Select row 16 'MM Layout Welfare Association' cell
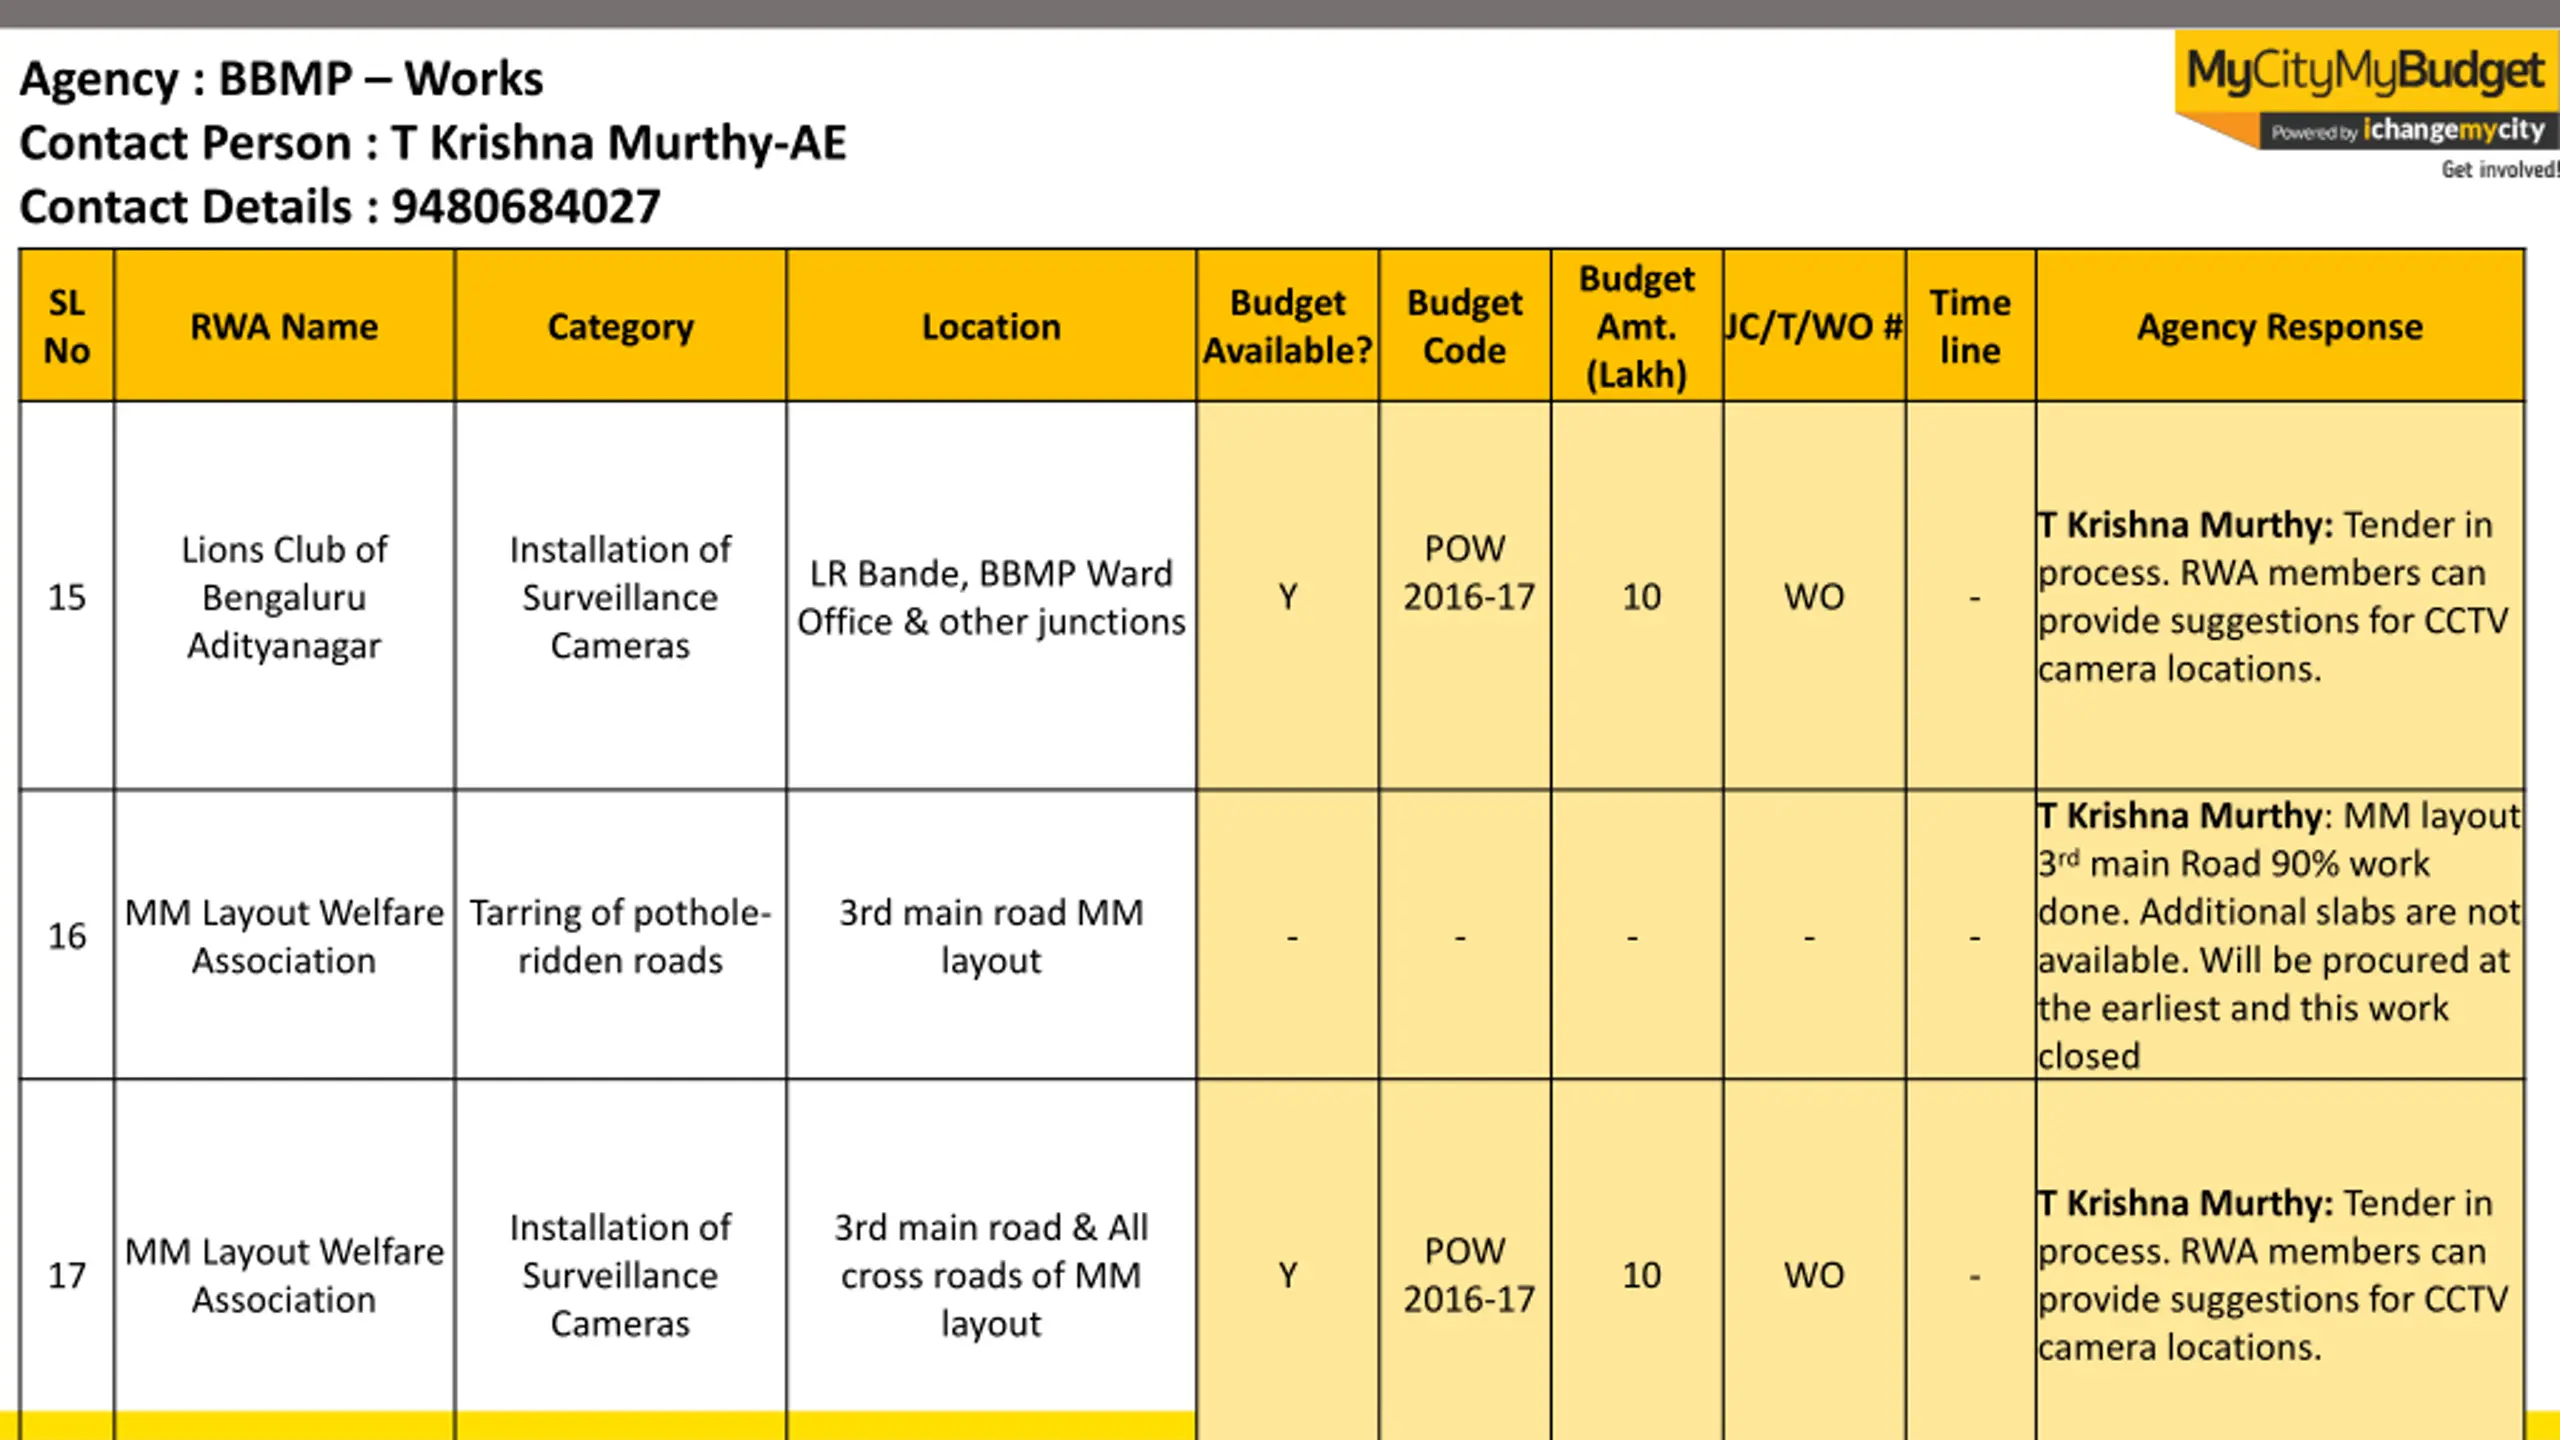 point(284,935)
